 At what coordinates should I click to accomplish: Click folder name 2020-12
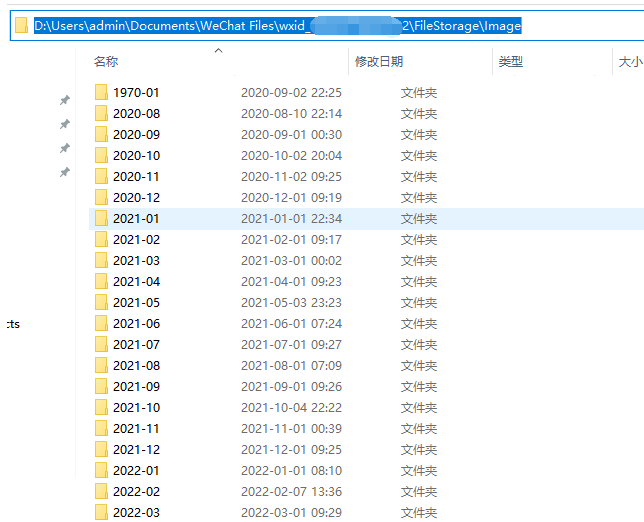136,198
